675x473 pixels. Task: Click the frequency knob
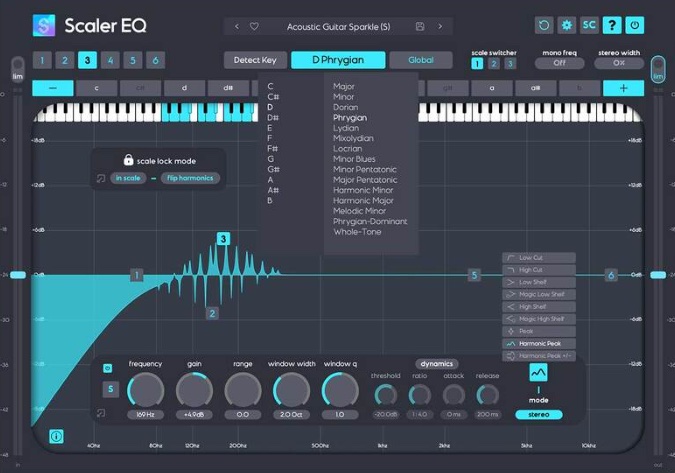(146, 391)
